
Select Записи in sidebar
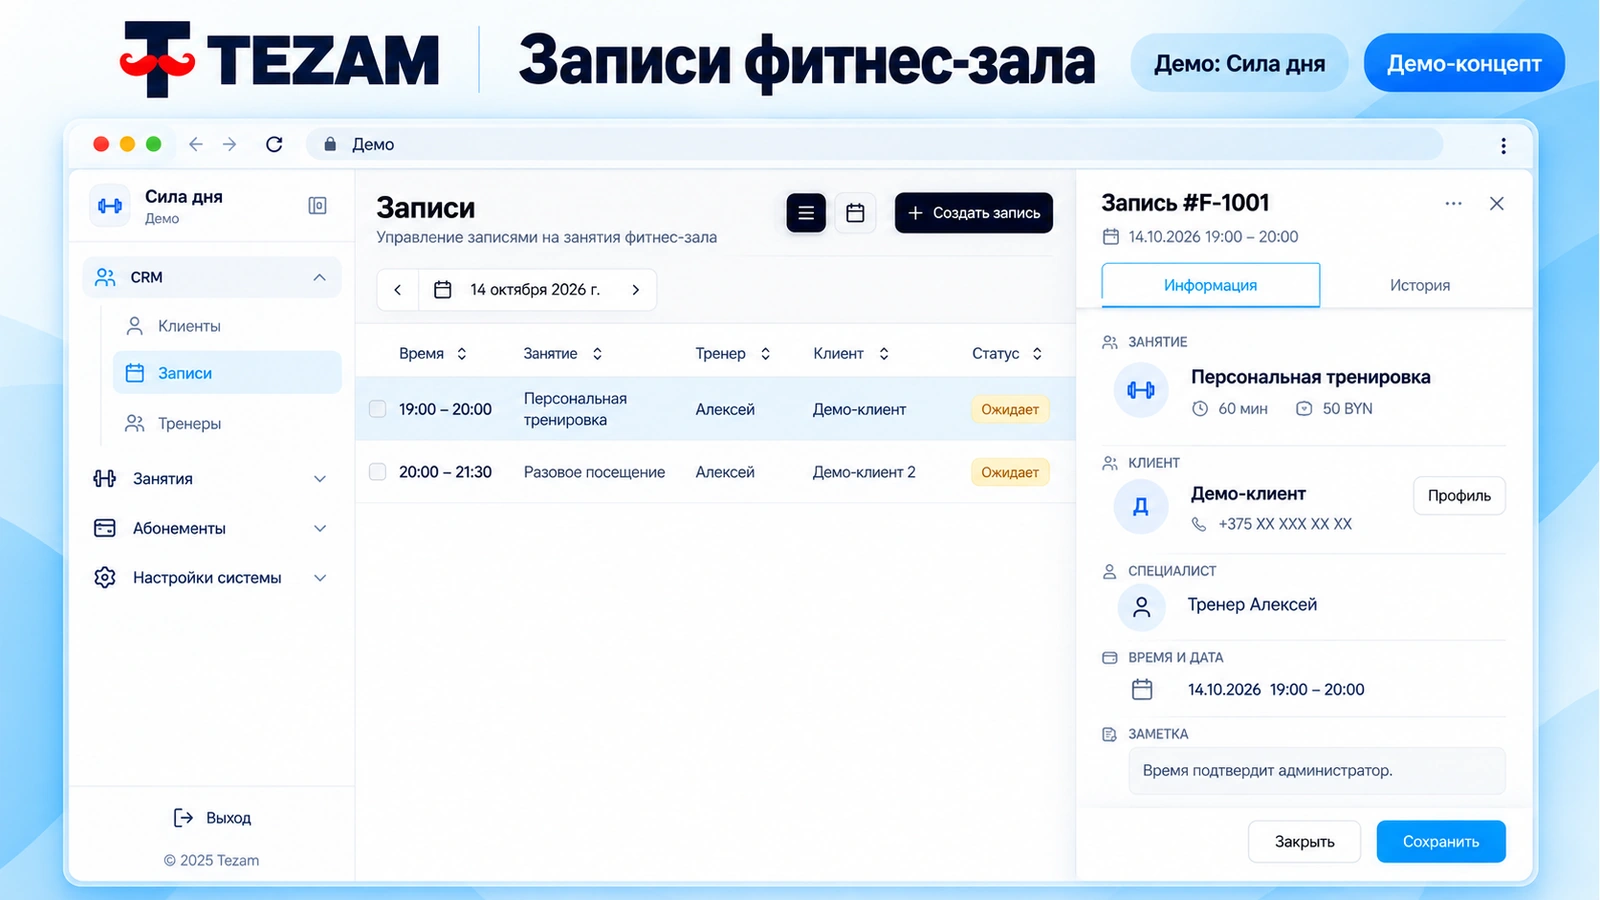point(227,373)
